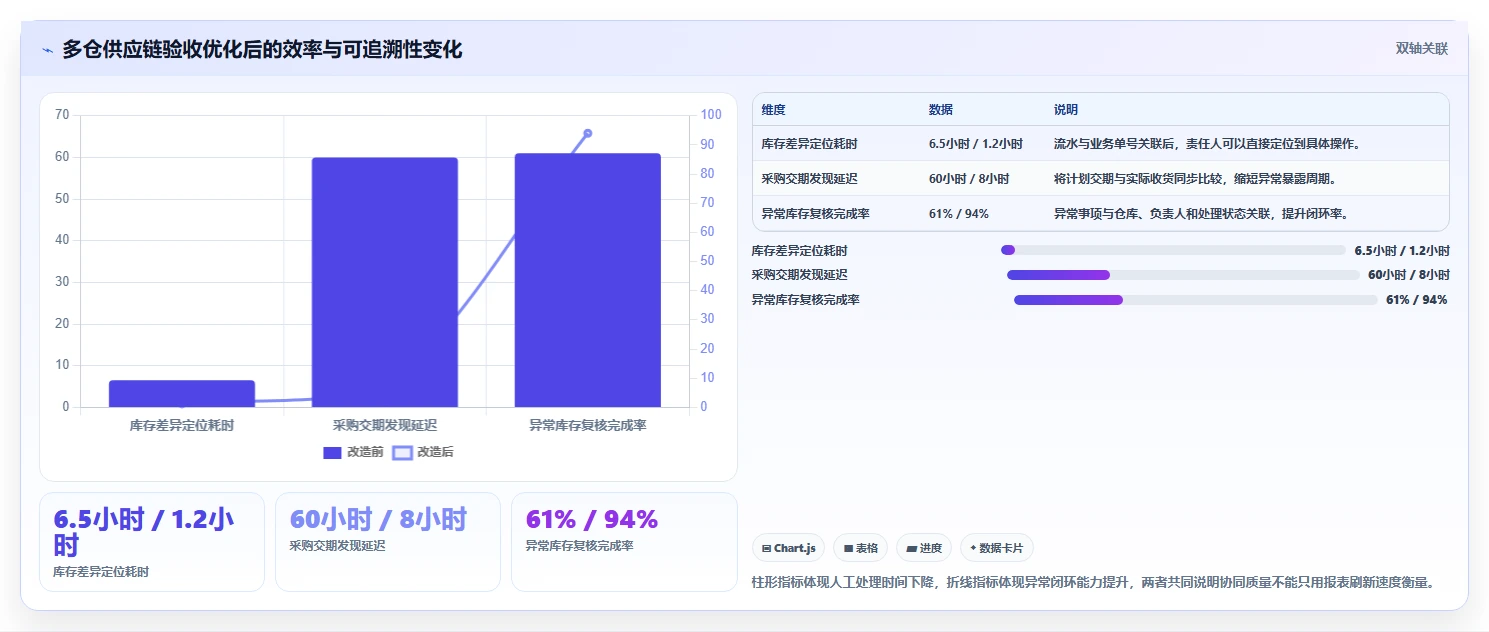Click the 采购交期发现延迟 bar in the chart
The height and width of the screenshot is (632, 1489).
(x=385, y=282)
